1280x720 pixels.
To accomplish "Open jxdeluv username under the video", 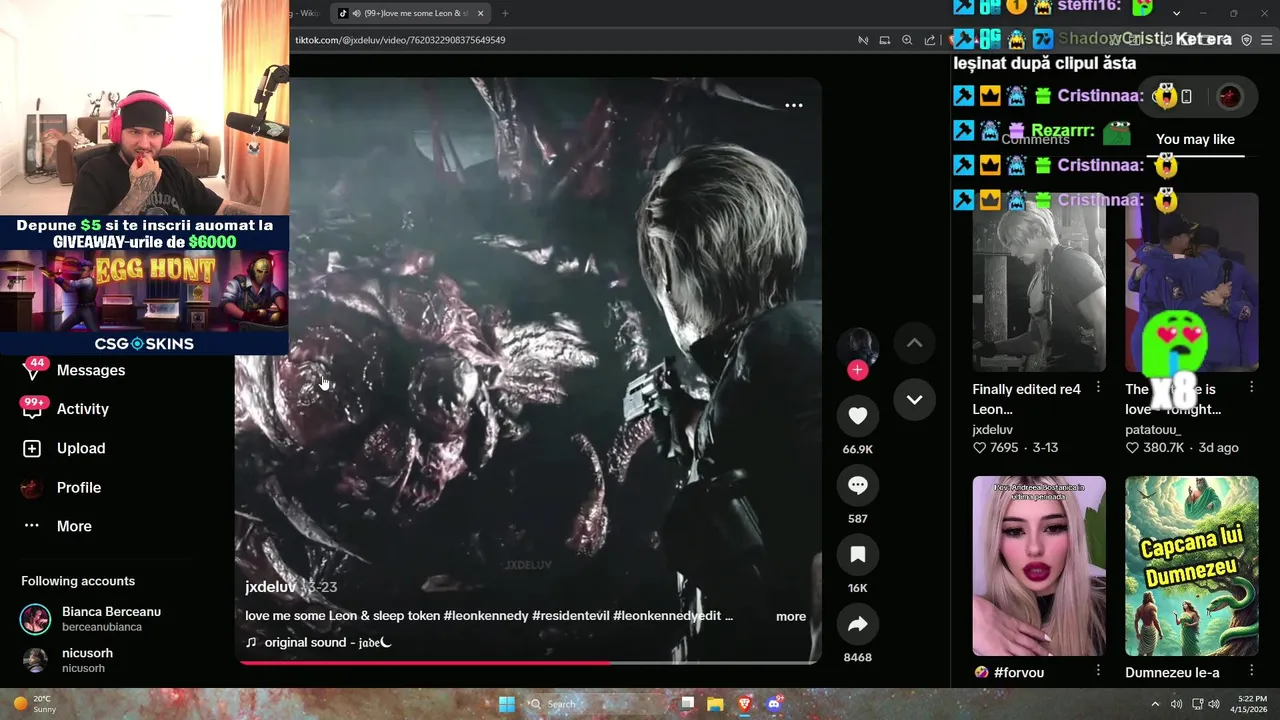I will tap(271, 587).
